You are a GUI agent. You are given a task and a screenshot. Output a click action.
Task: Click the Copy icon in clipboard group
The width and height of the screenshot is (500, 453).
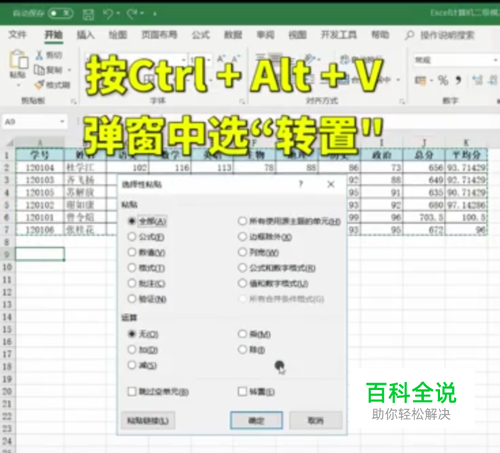click(39, 70)
